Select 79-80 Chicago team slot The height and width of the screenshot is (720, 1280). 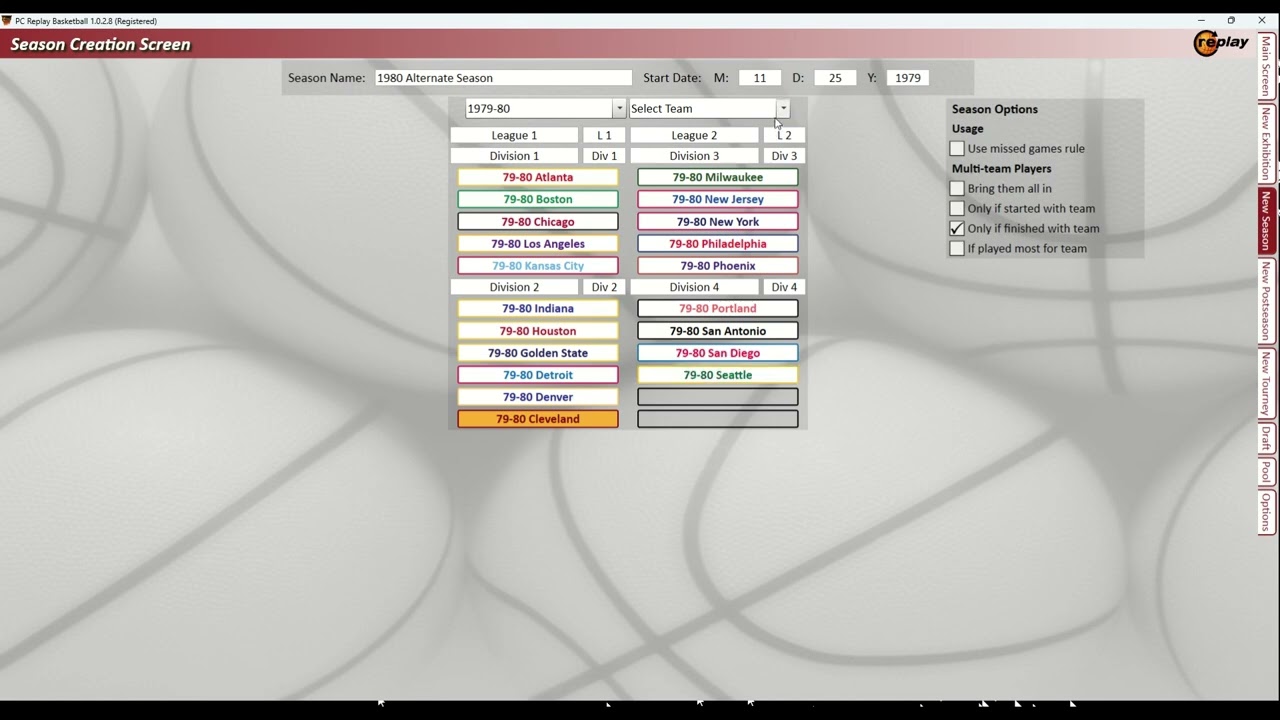click(538, 221)
